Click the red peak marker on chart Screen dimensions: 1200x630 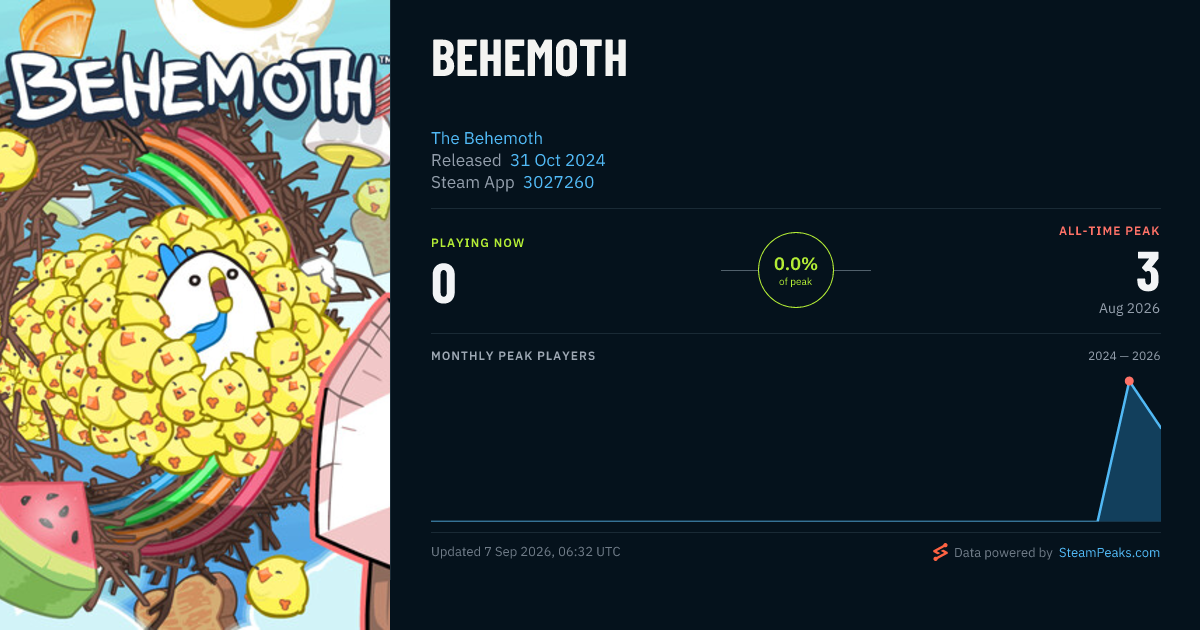(x=1129, y=381)
